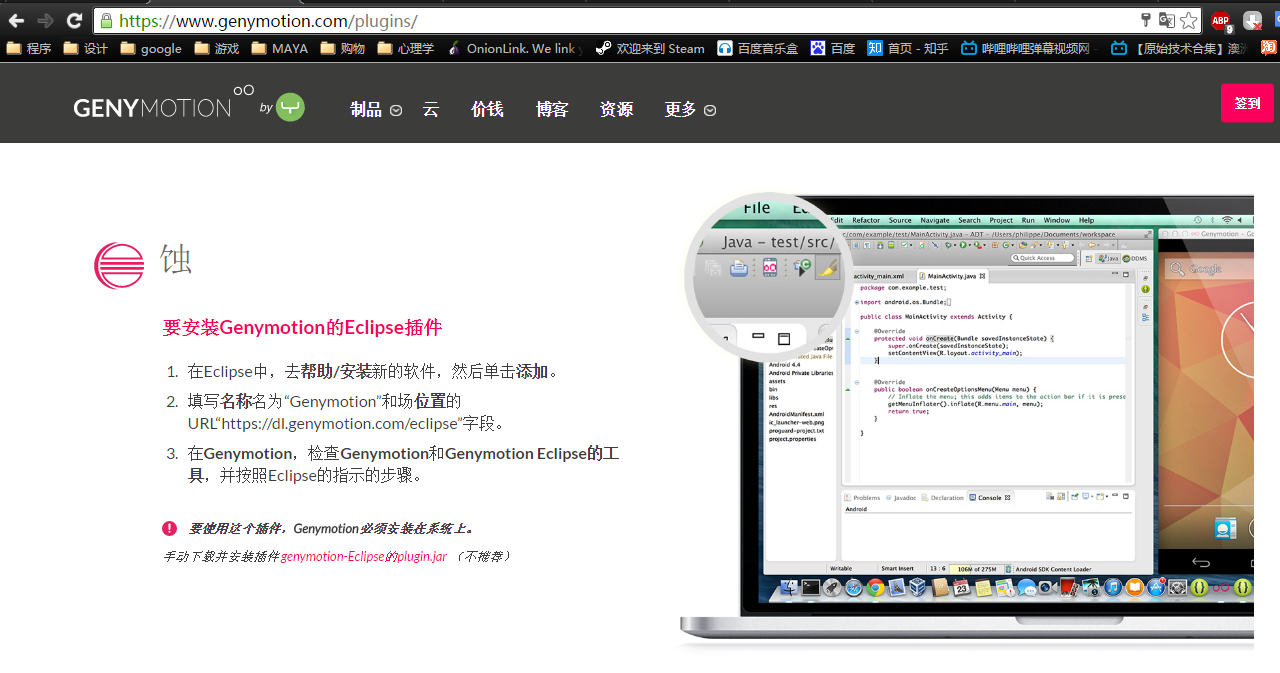Bookmark this page with the star
Viewport: 1280px width, 673px height.
click(1188, 20)
